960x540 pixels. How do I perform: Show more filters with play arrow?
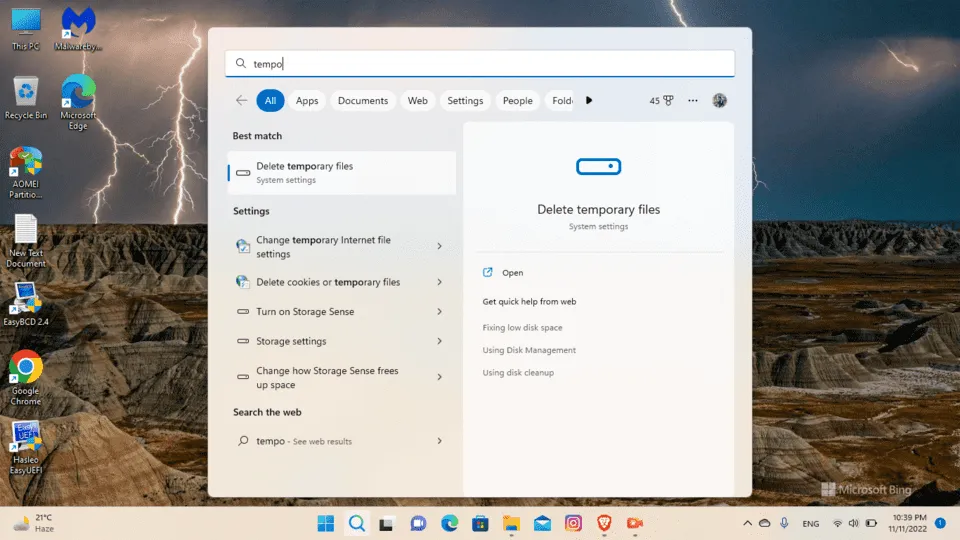[x=589, y=100]
